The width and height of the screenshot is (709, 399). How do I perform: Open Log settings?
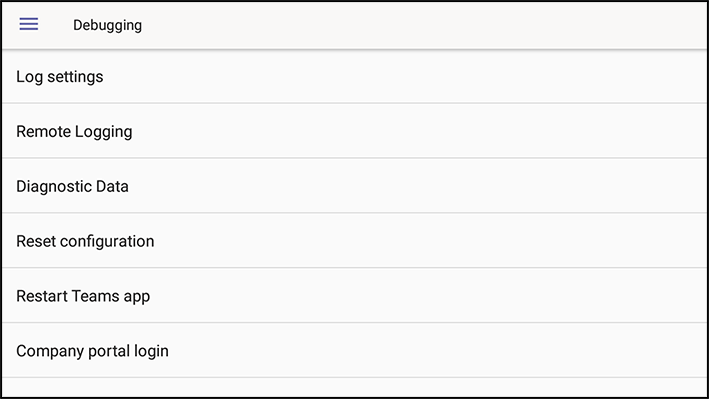(354, 76)
